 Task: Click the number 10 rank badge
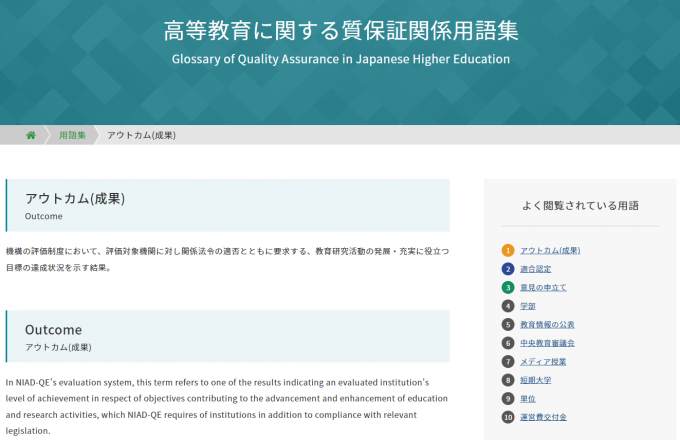[508, 417]
